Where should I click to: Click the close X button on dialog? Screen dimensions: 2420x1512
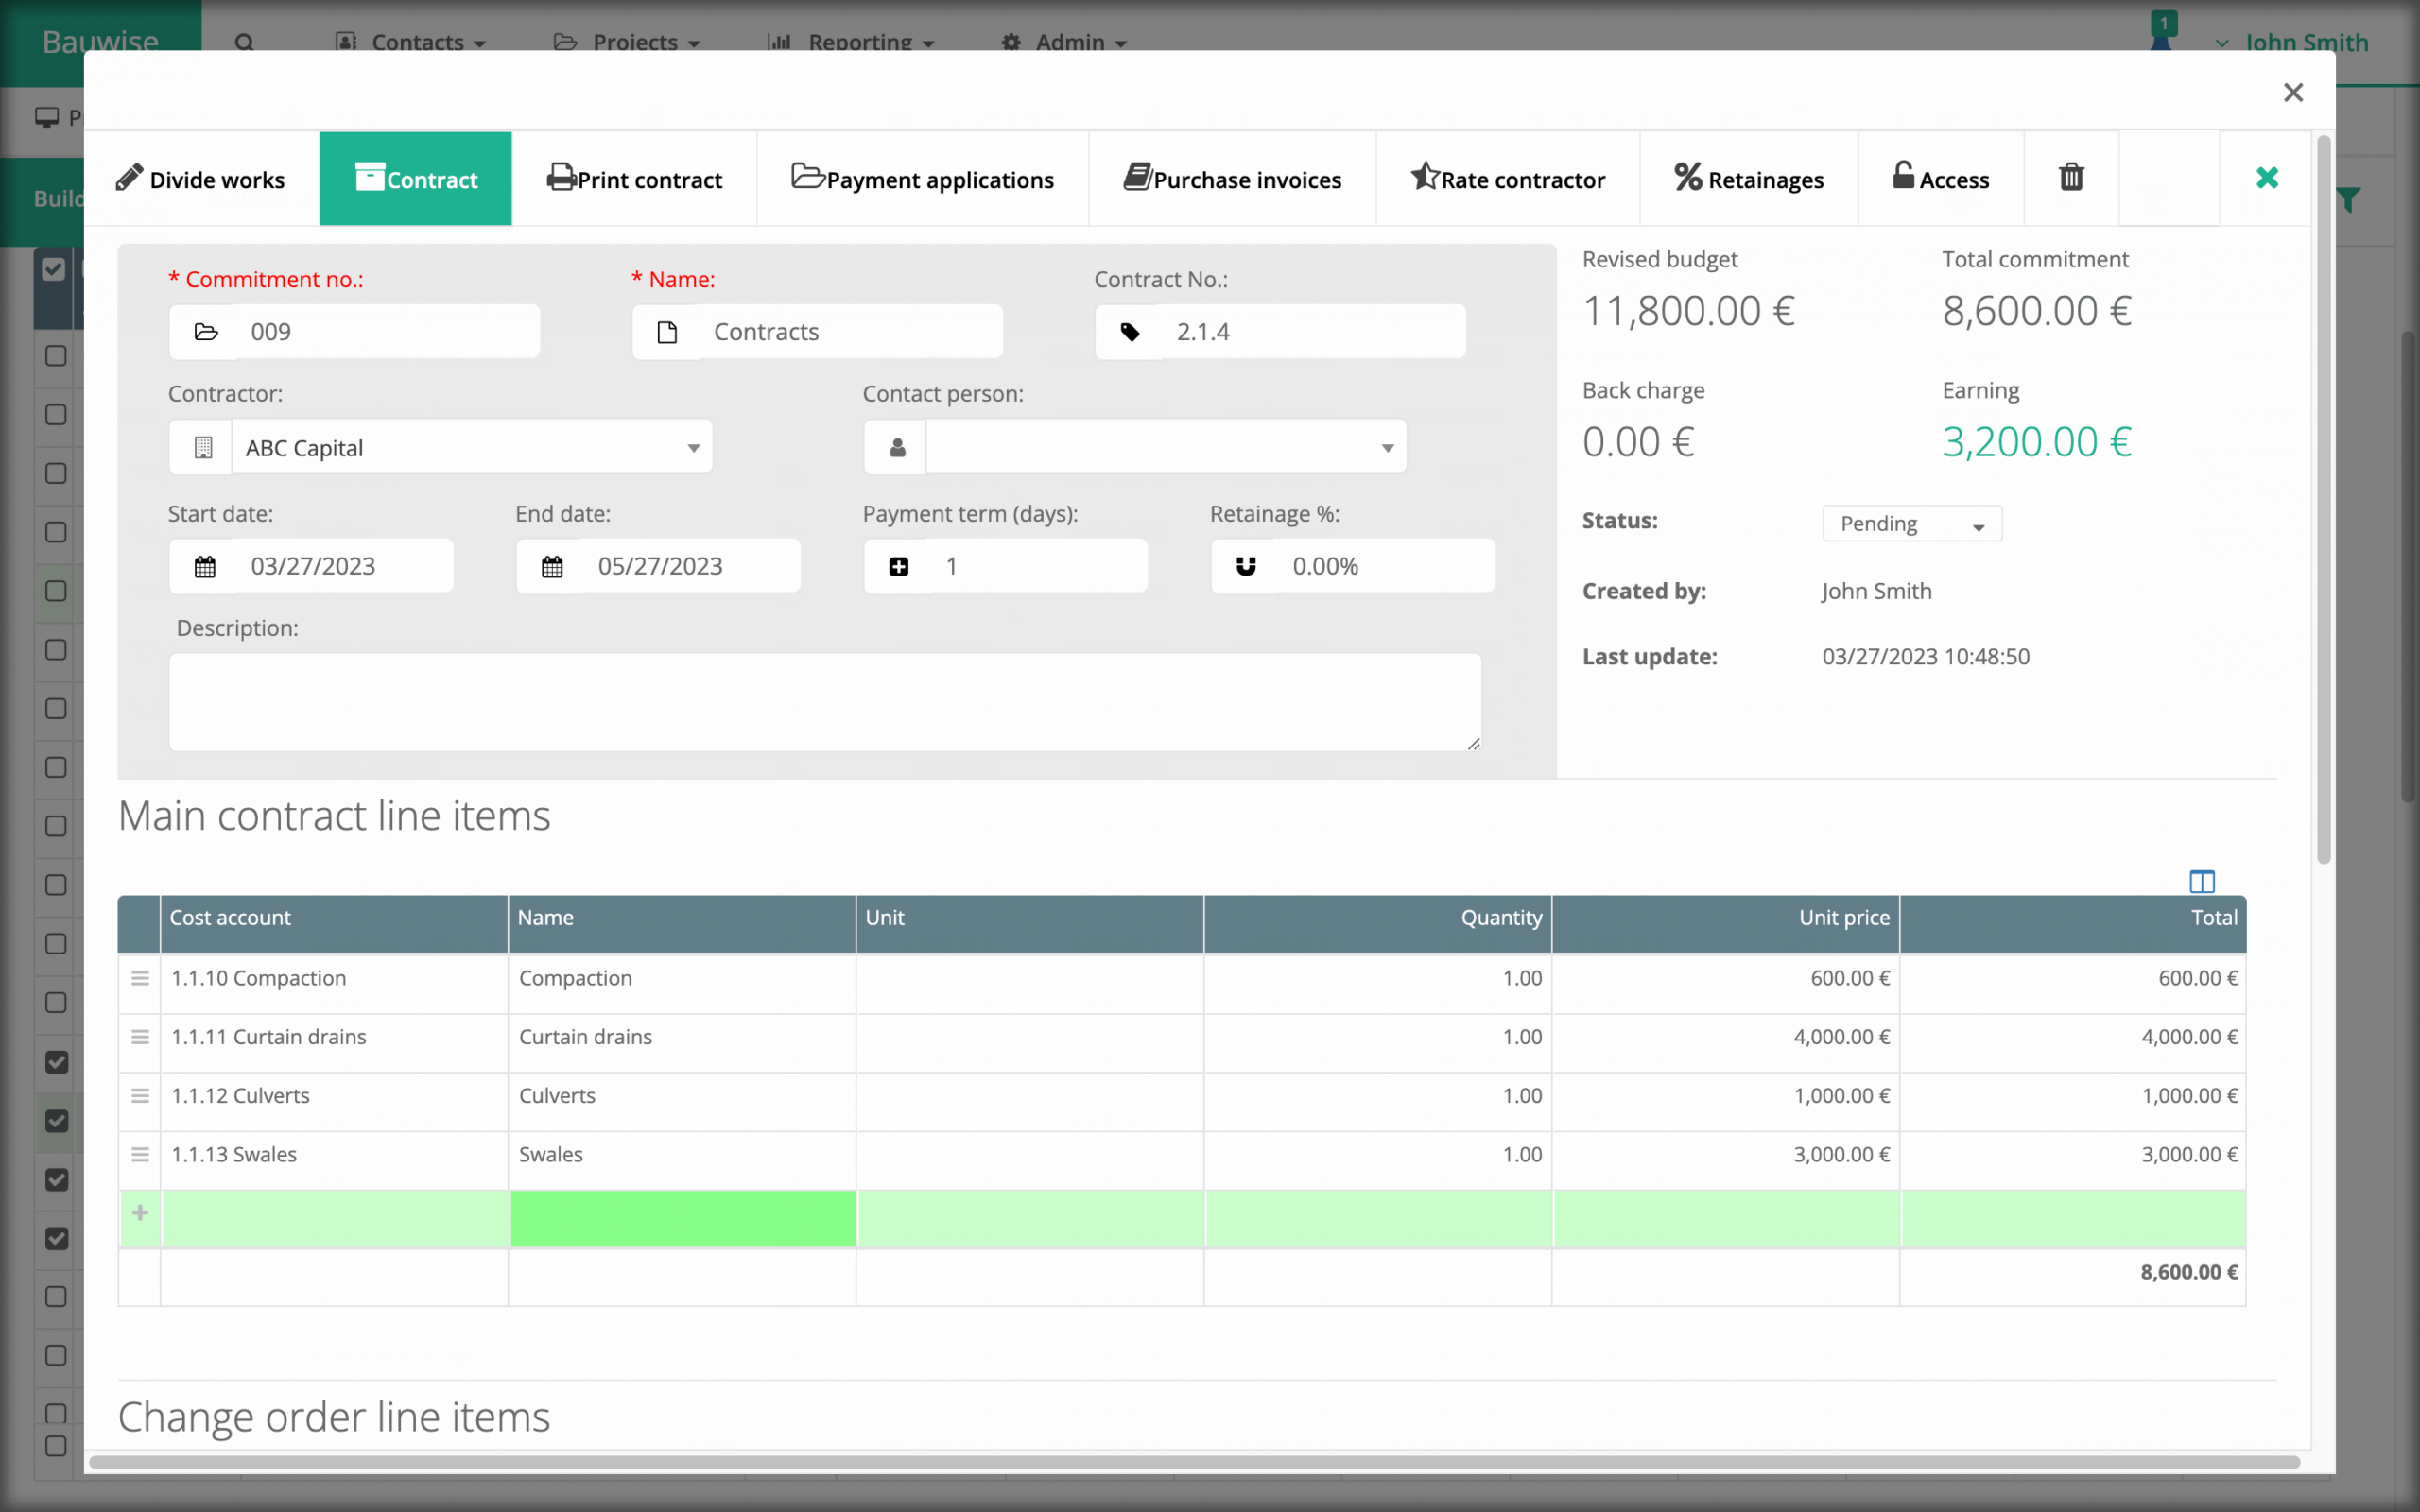[x=2294, y=93]
